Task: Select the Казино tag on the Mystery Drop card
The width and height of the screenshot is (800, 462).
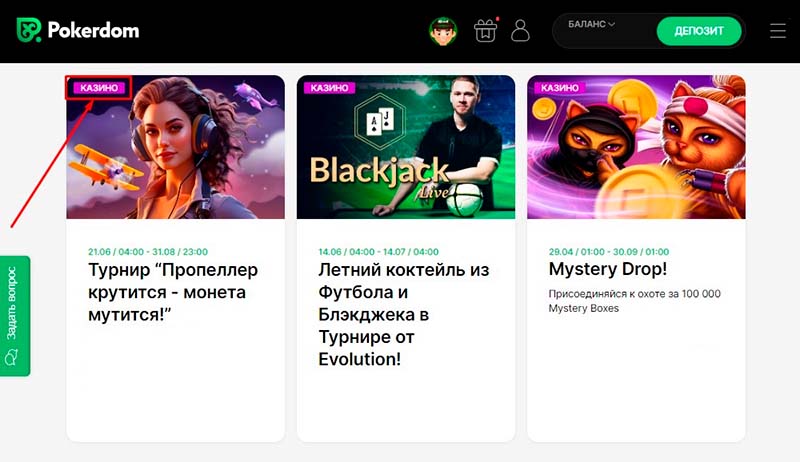Action: tap(559, 88)
